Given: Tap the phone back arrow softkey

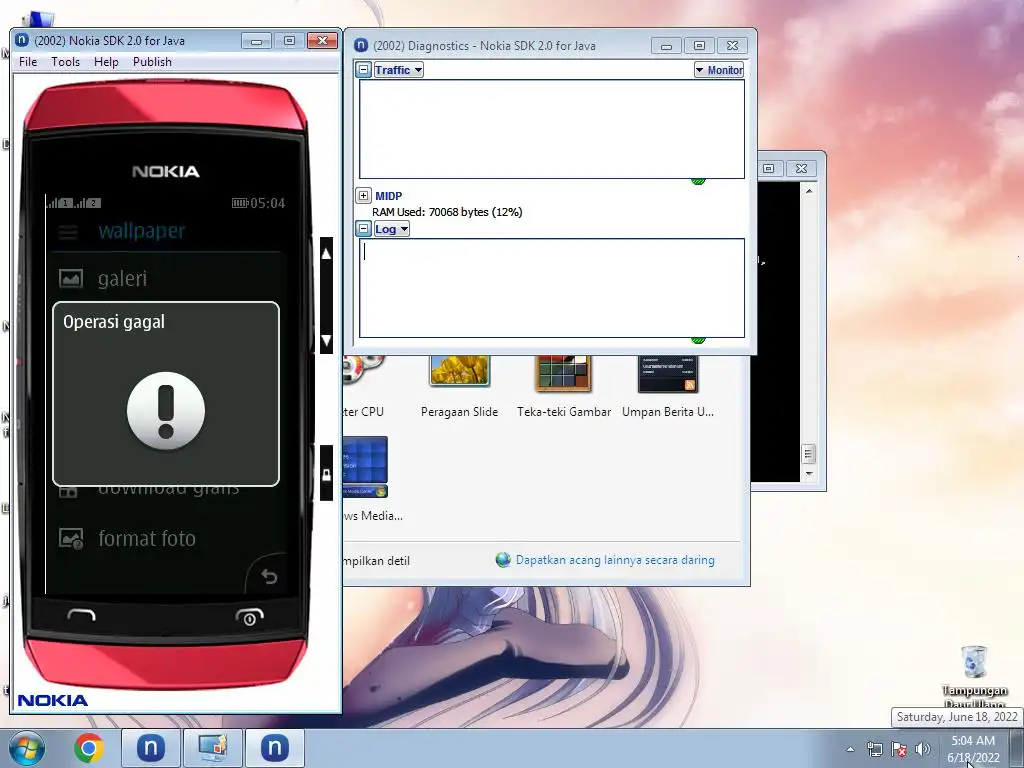Looking at the screenshot, I should pos(269,576).
